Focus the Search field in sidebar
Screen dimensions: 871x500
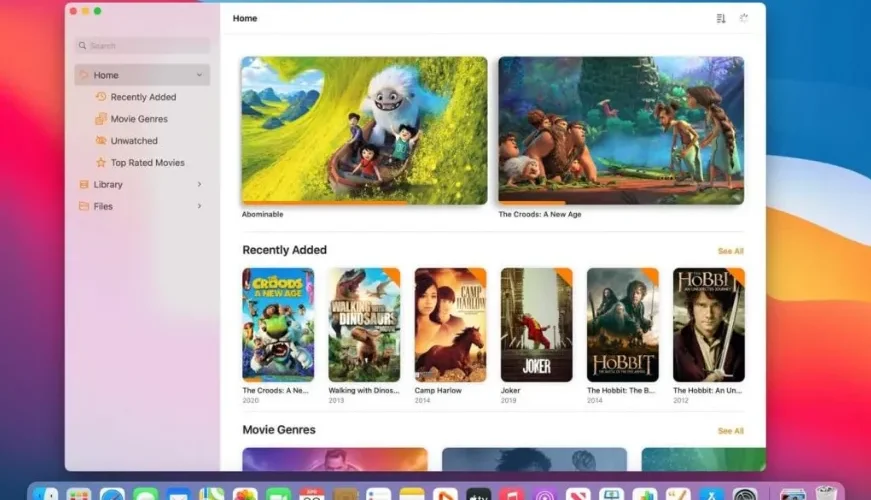(x=143, y=46)
